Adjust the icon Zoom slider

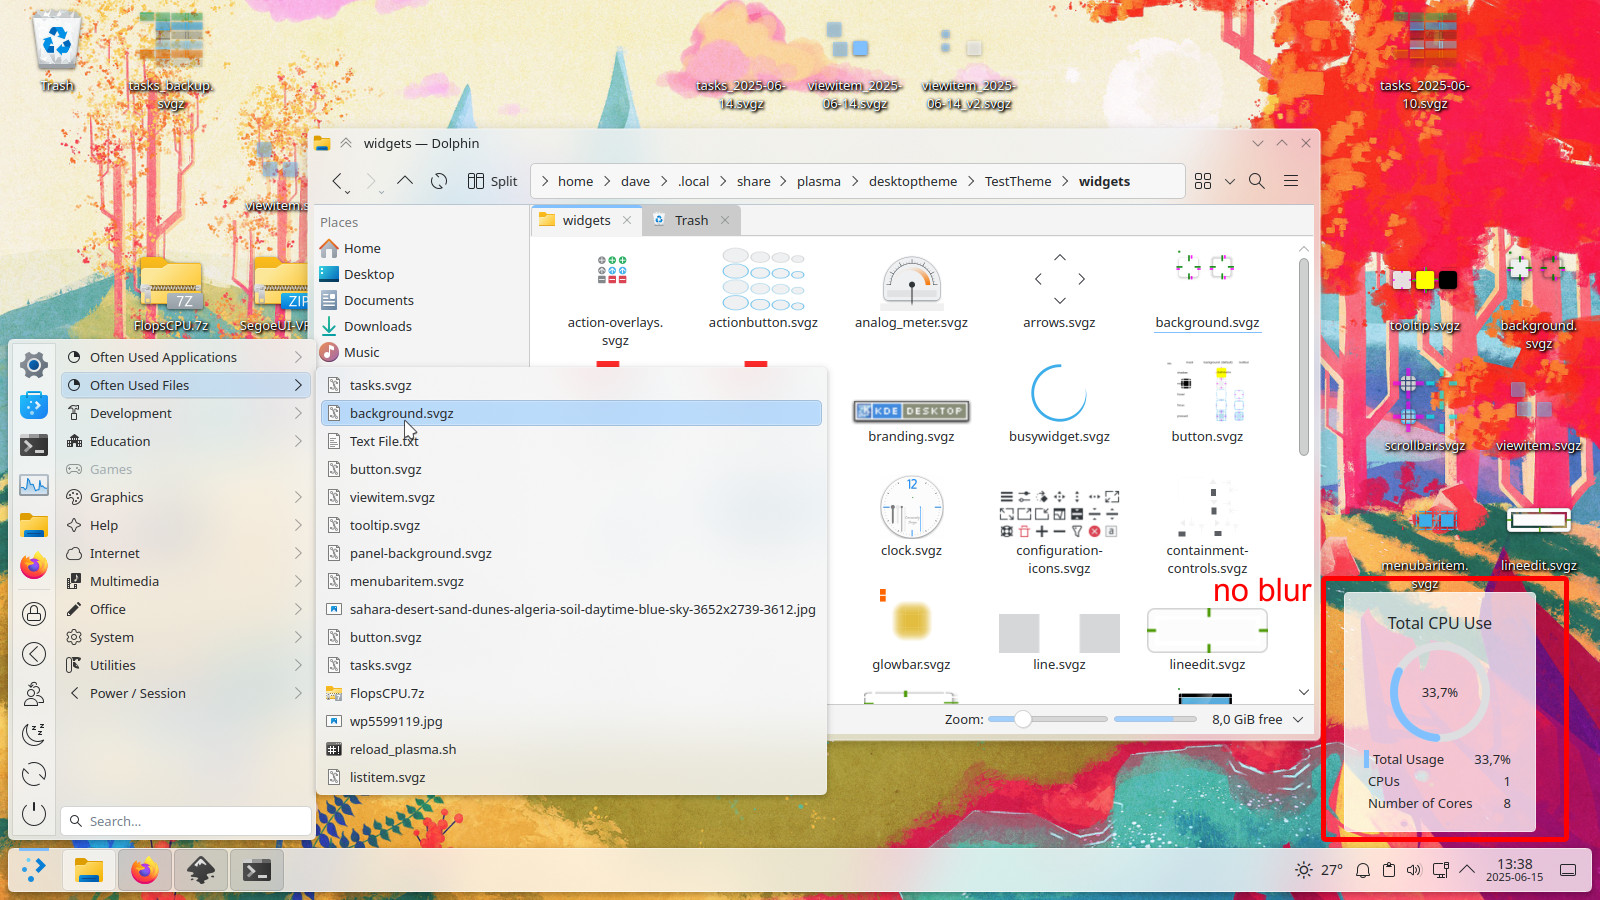[1023, 719]
